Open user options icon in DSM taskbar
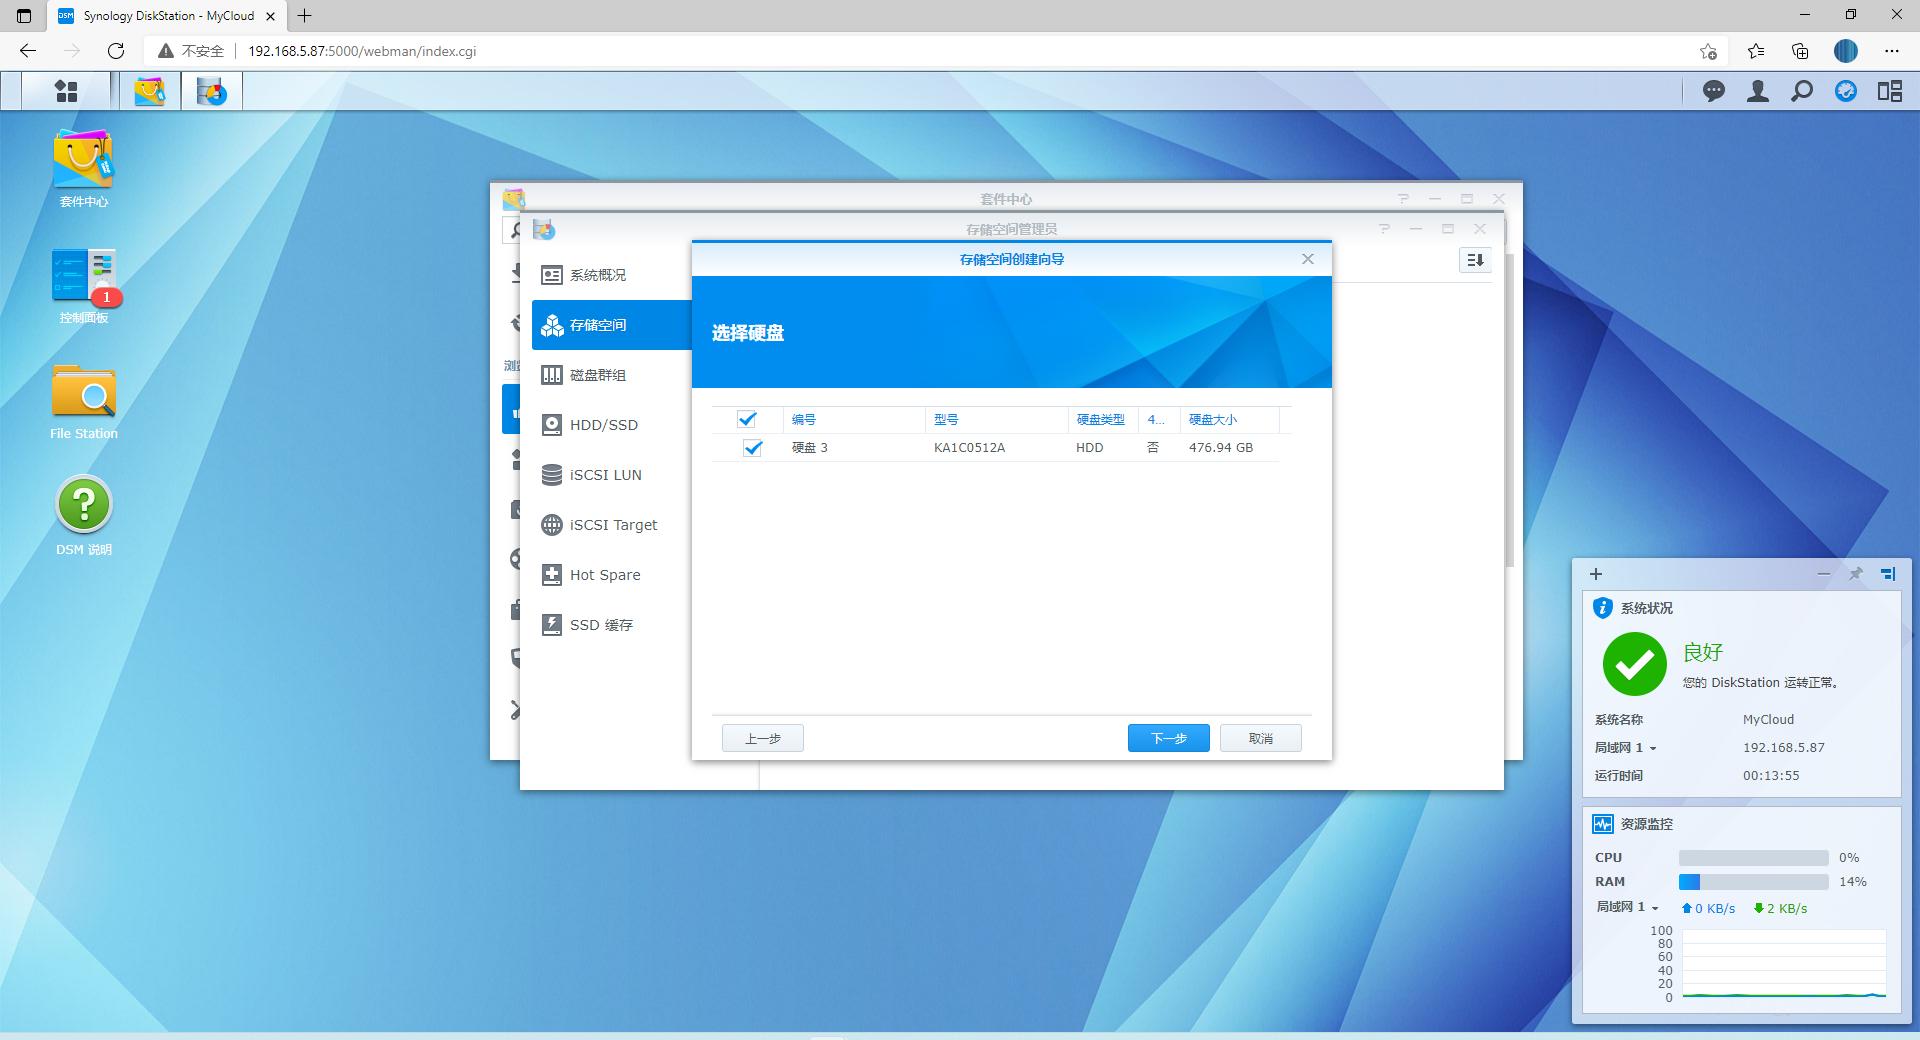The height and width of the screenshot is (1040, 1920). 1758,91
